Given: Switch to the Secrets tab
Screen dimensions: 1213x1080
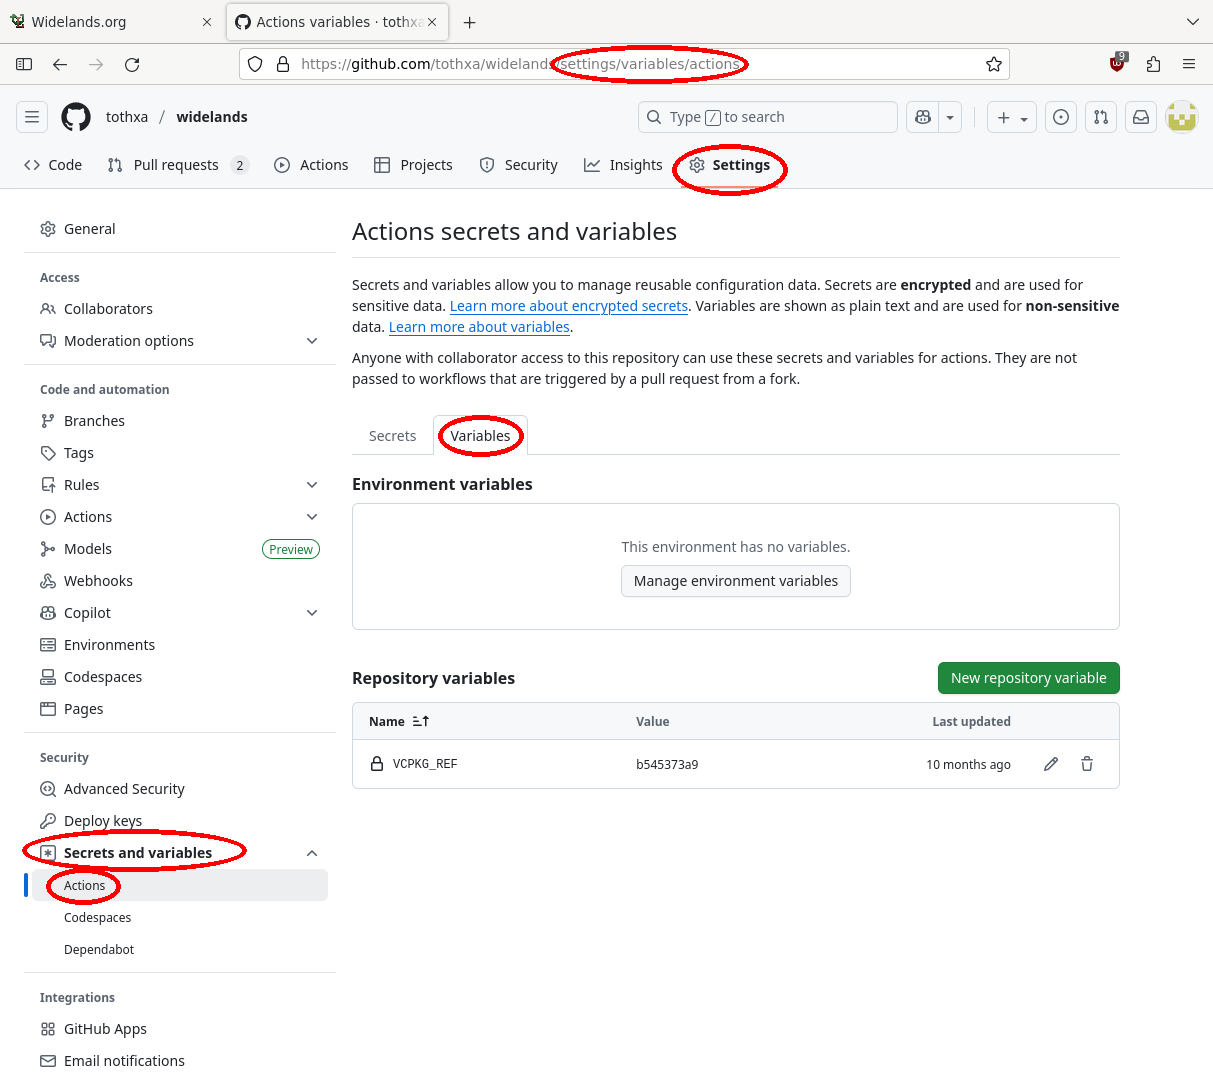Looking at the screenshot, I should coord(392,436).
